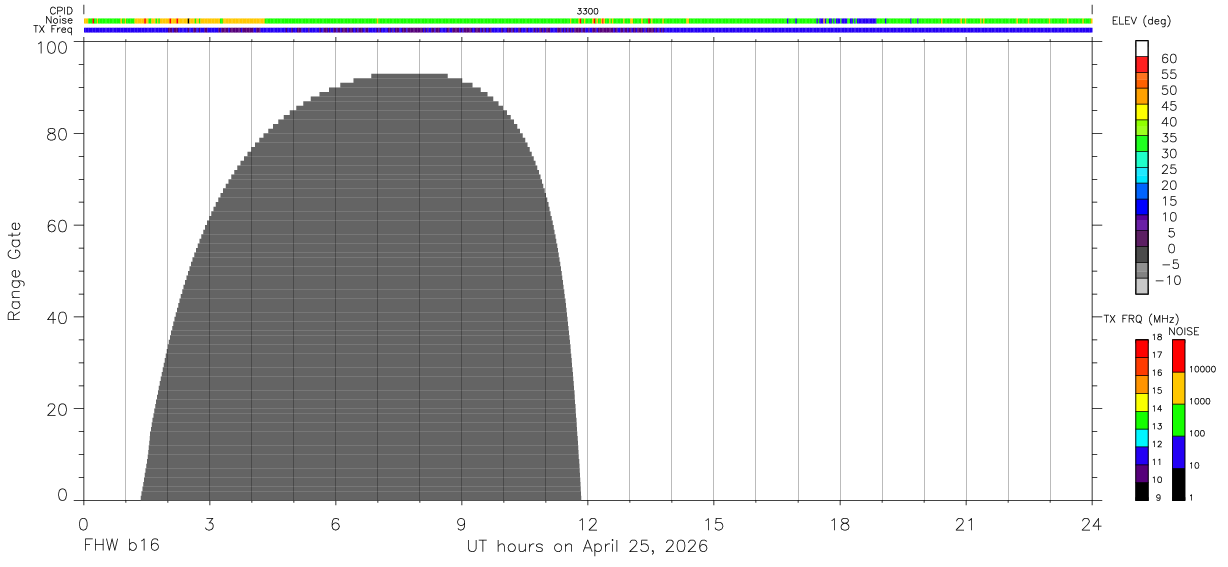Click the 'ELEV (deg)' colorbar title

click(x=1142, y=21)
